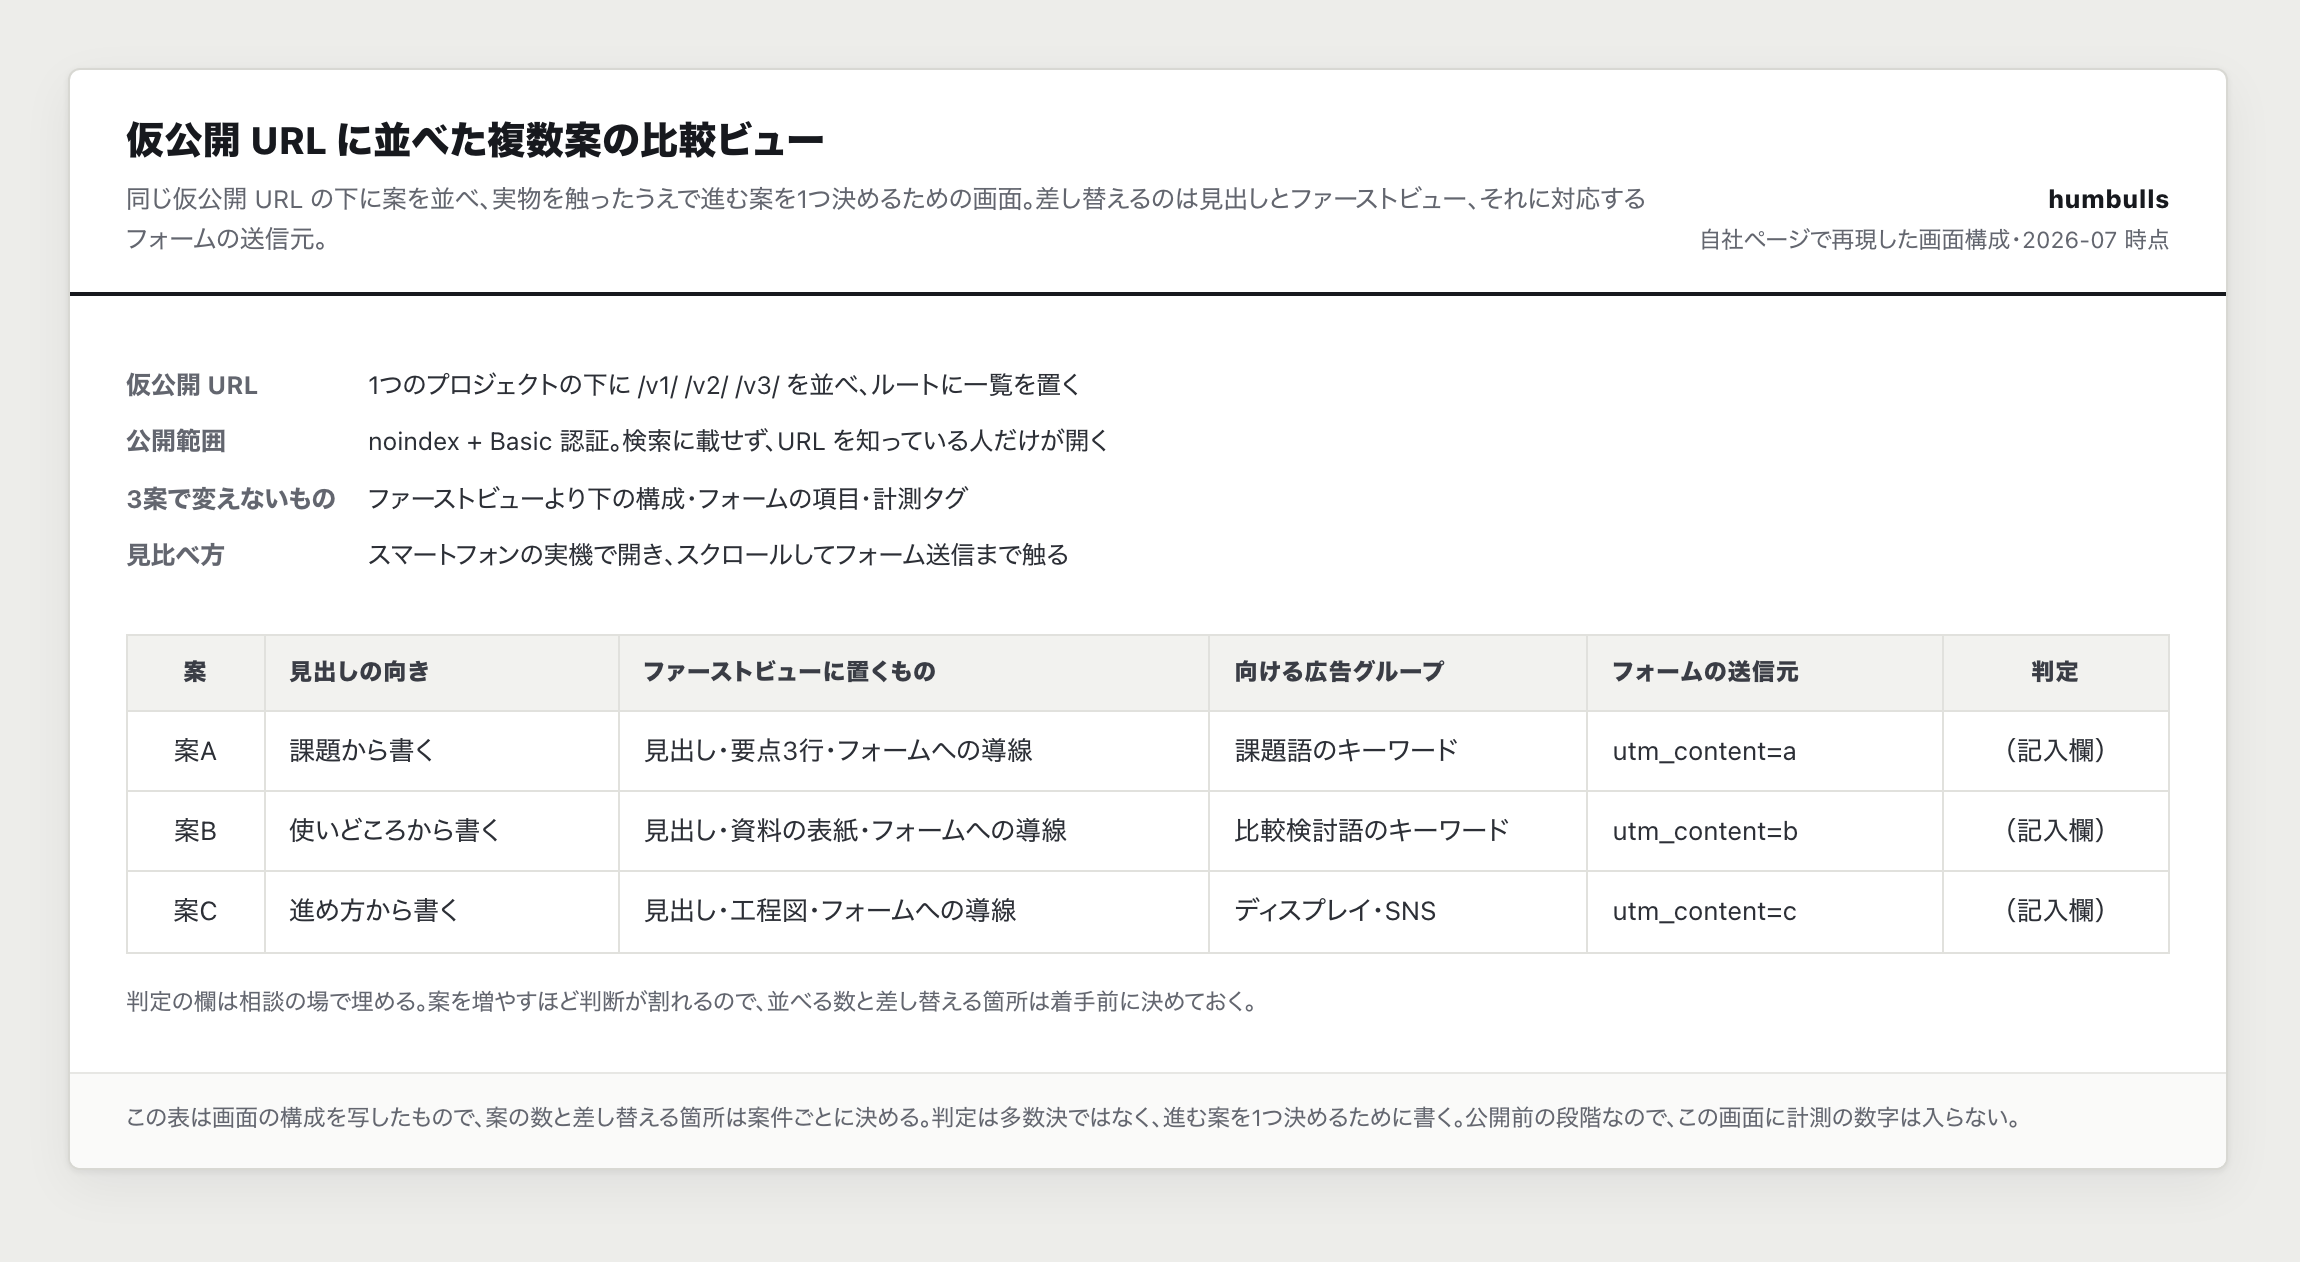
Task: Select the 仮公開 URL label
Action: [192, 385]
